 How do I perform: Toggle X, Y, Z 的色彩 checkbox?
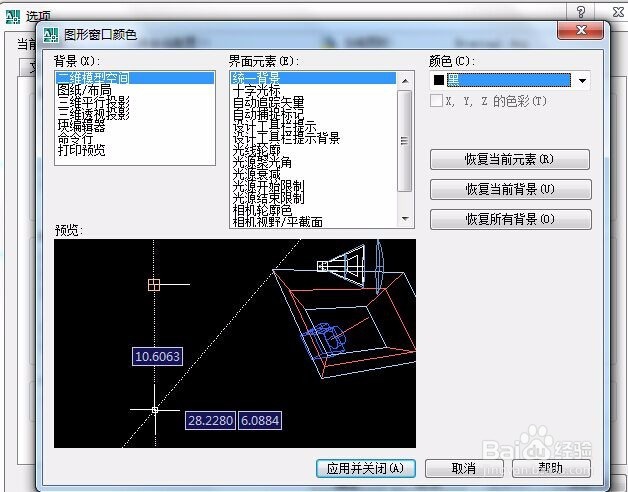(x=436, y=101)
